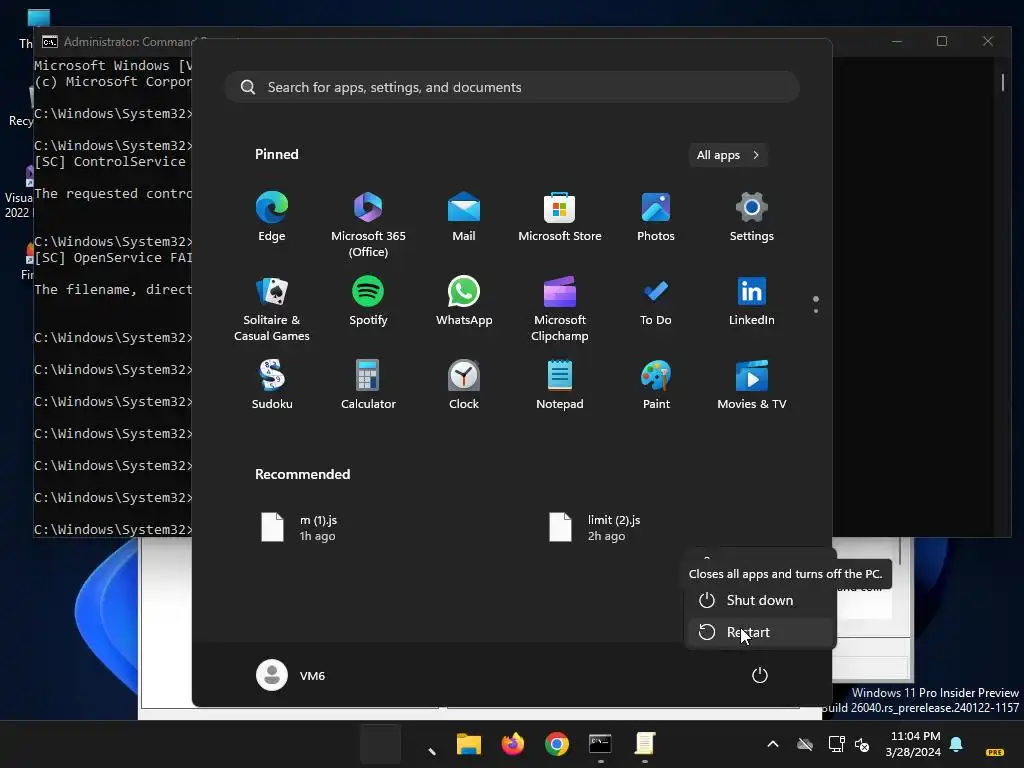
Task: Expand All apps list
Action: pos(728,155)
